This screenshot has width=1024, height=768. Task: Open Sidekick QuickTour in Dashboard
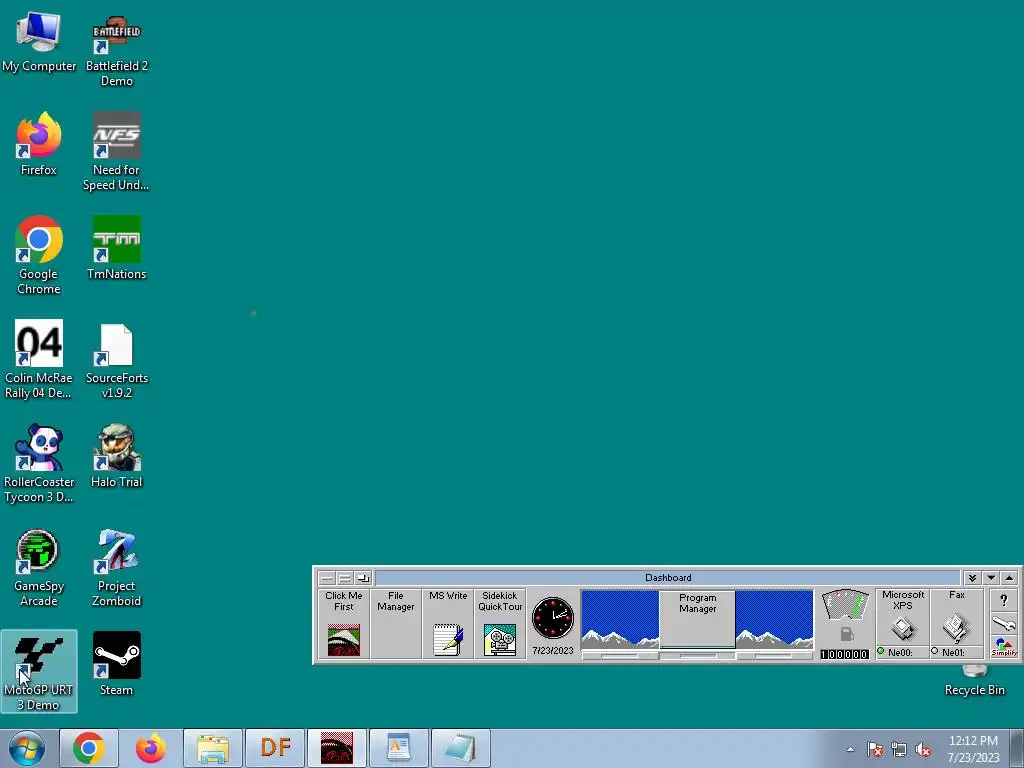(500, 624)
